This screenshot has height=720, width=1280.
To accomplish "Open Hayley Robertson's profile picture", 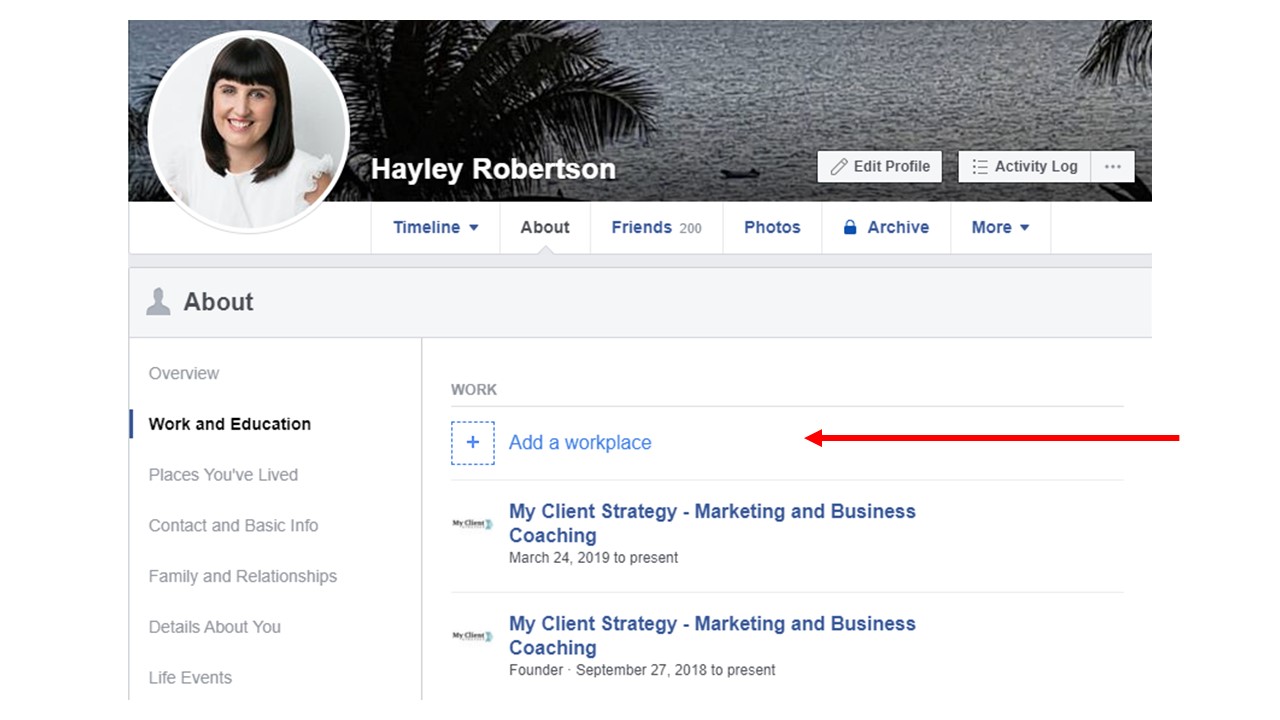I will pos(248,132).
